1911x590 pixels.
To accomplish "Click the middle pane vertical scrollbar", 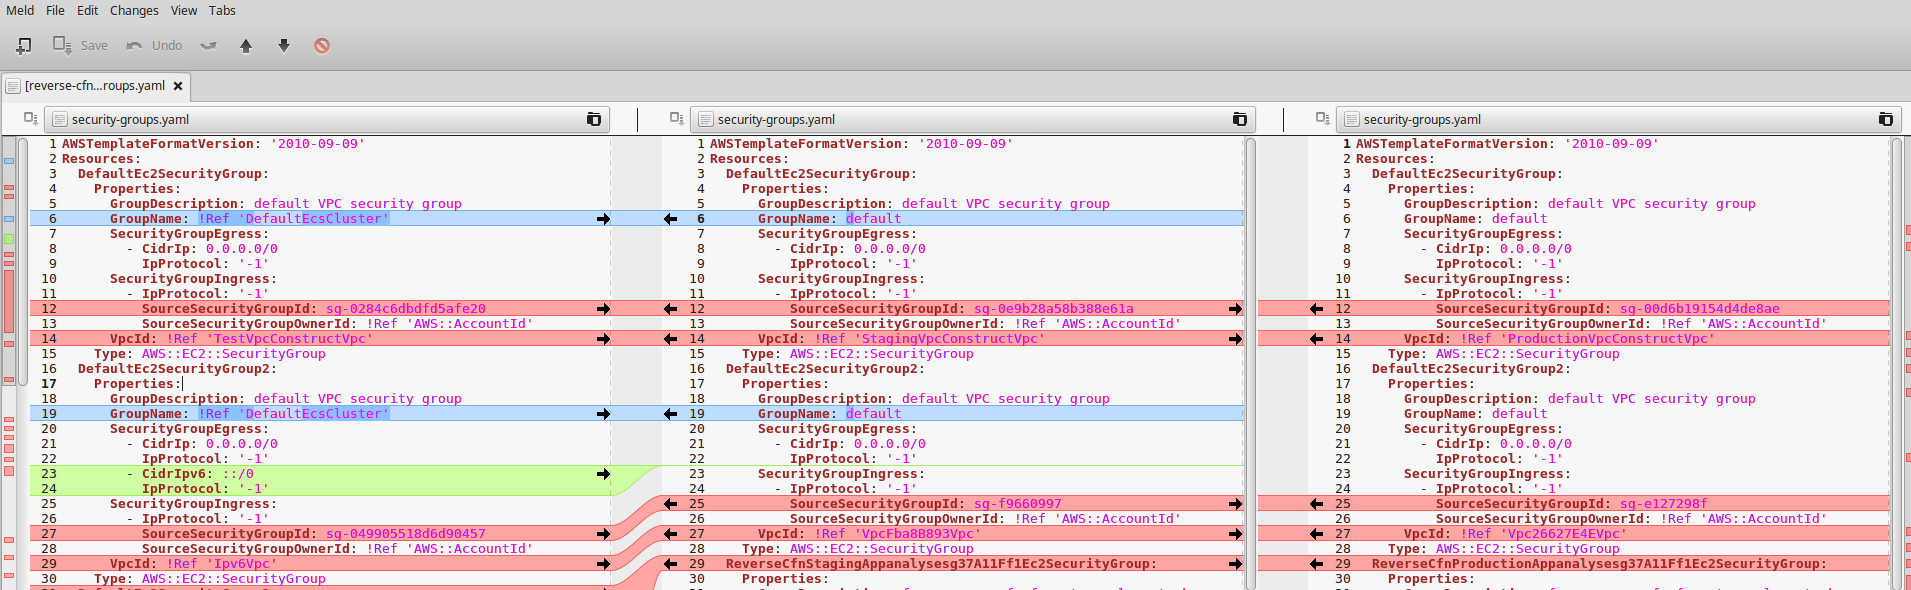I will tap(1250, 363).
